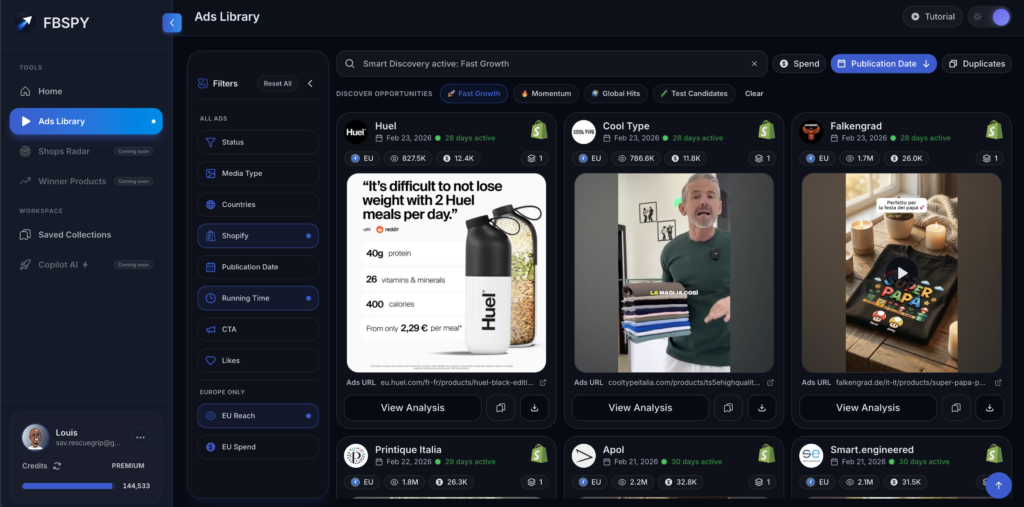Toggle the Duplicates button

coord(977,64)
